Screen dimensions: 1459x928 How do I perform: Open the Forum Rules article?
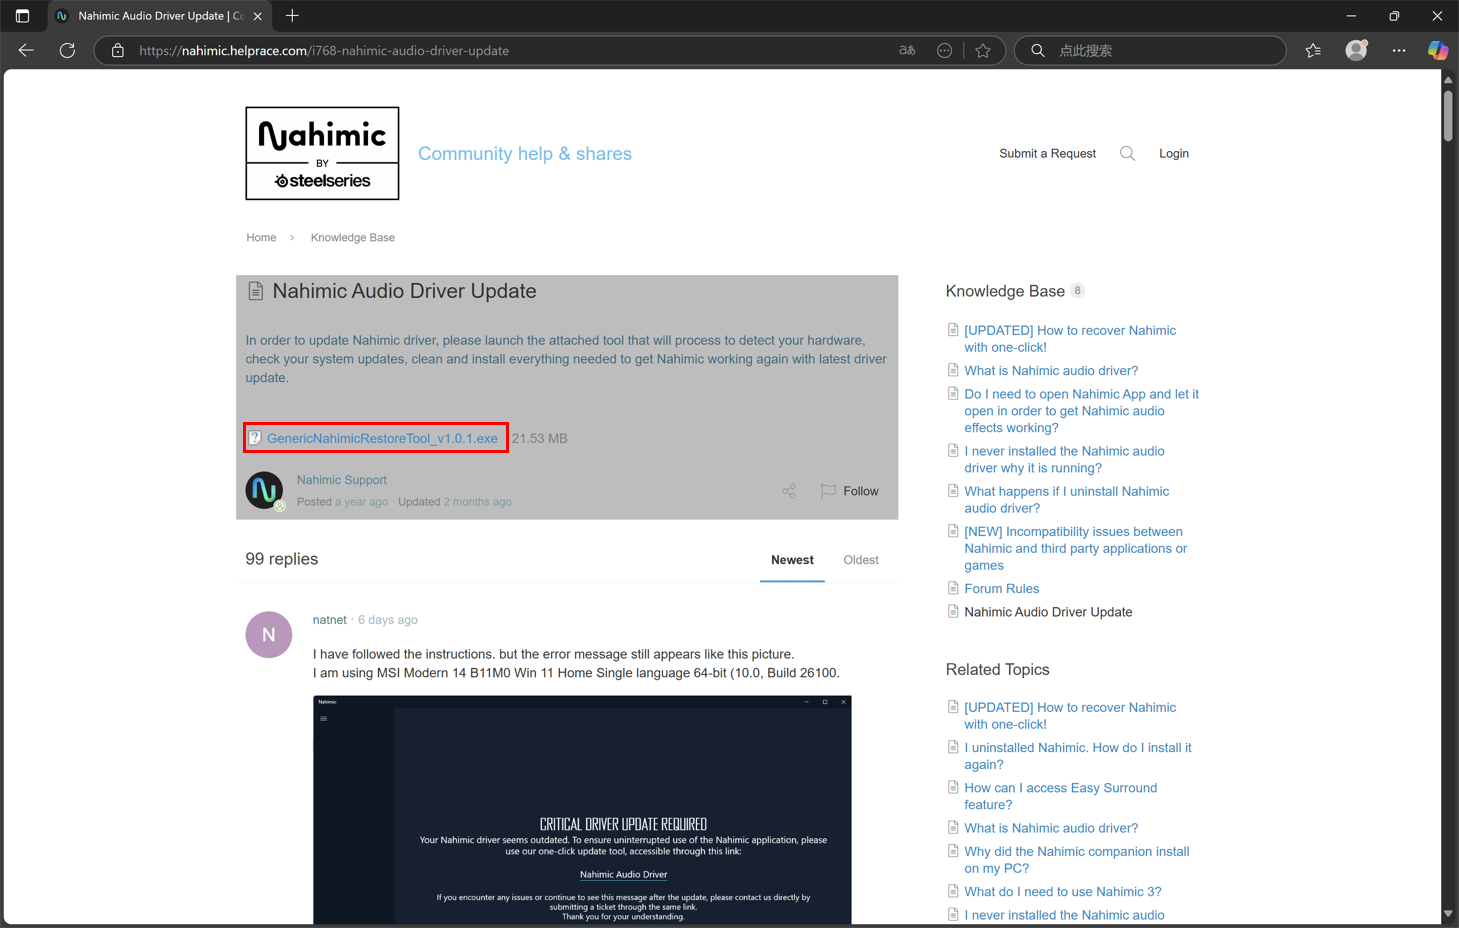click(1001, 588)
